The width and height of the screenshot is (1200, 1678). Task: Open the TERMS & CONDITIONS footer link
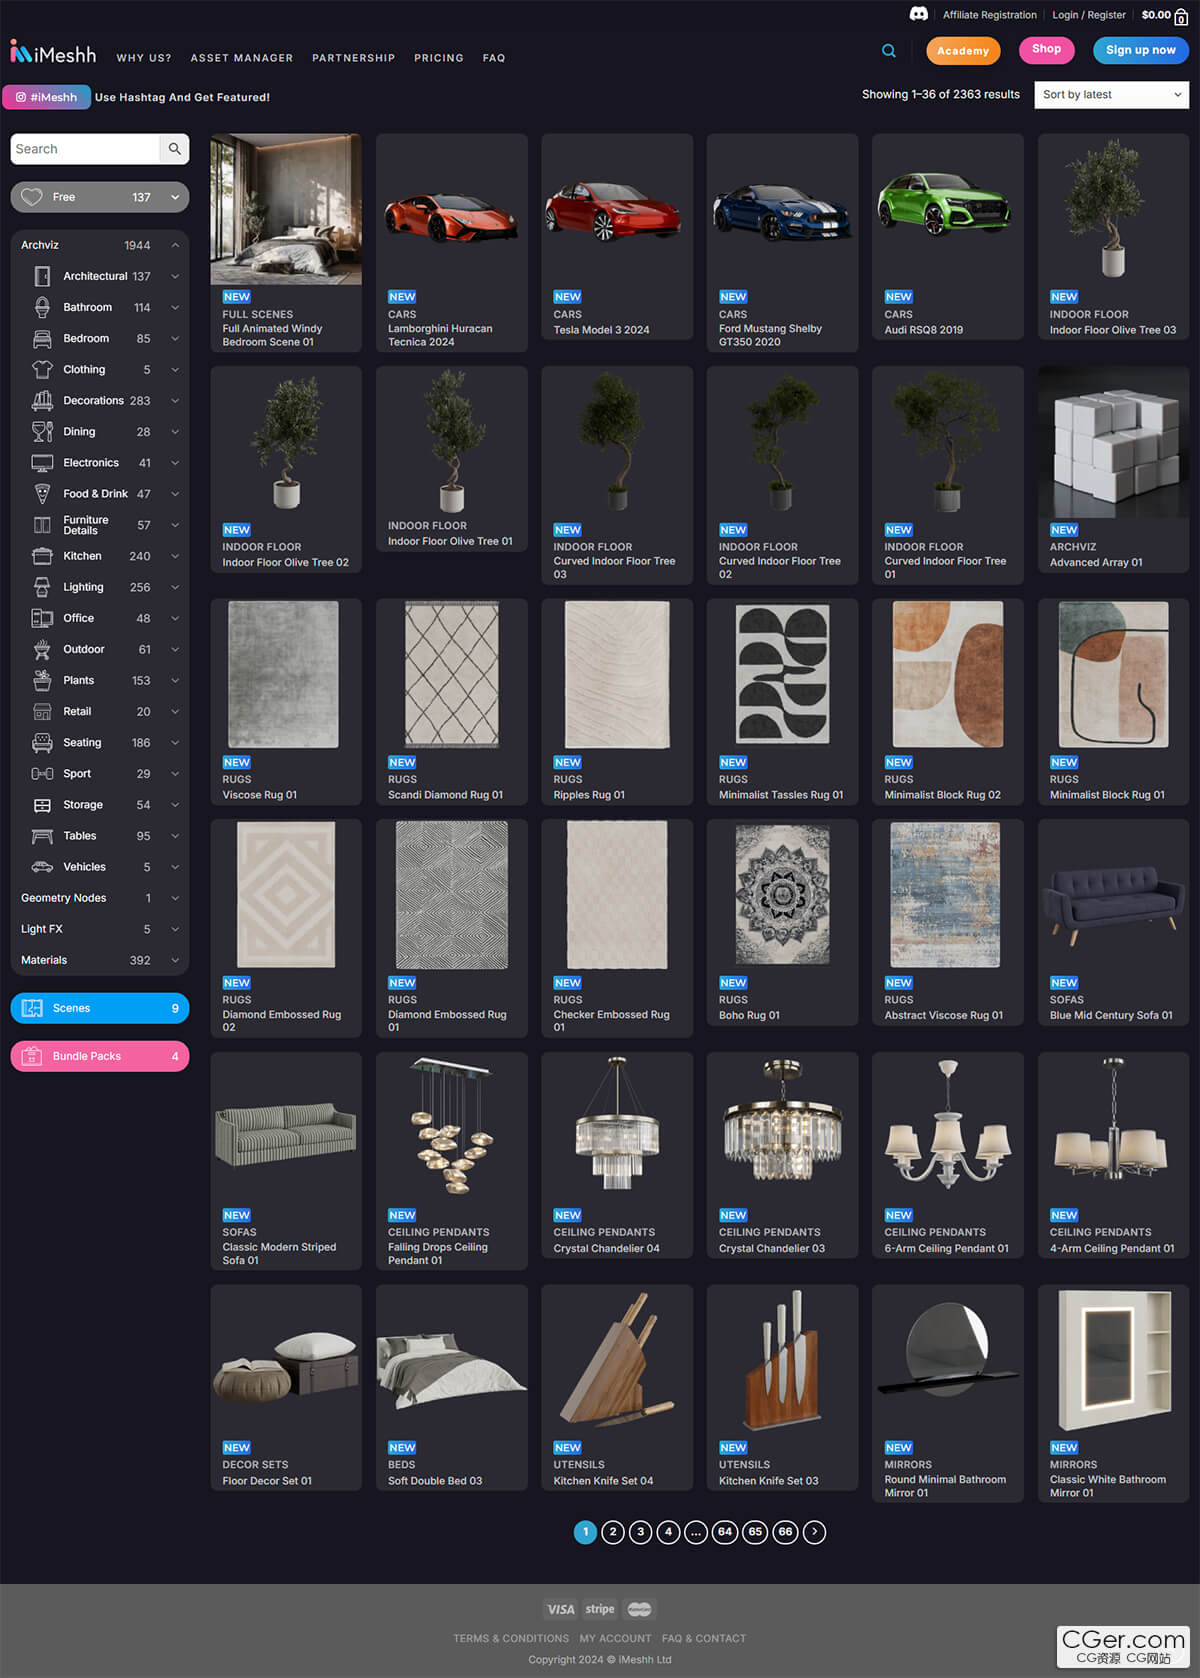pyautogui.click(x=511, y=1638)
